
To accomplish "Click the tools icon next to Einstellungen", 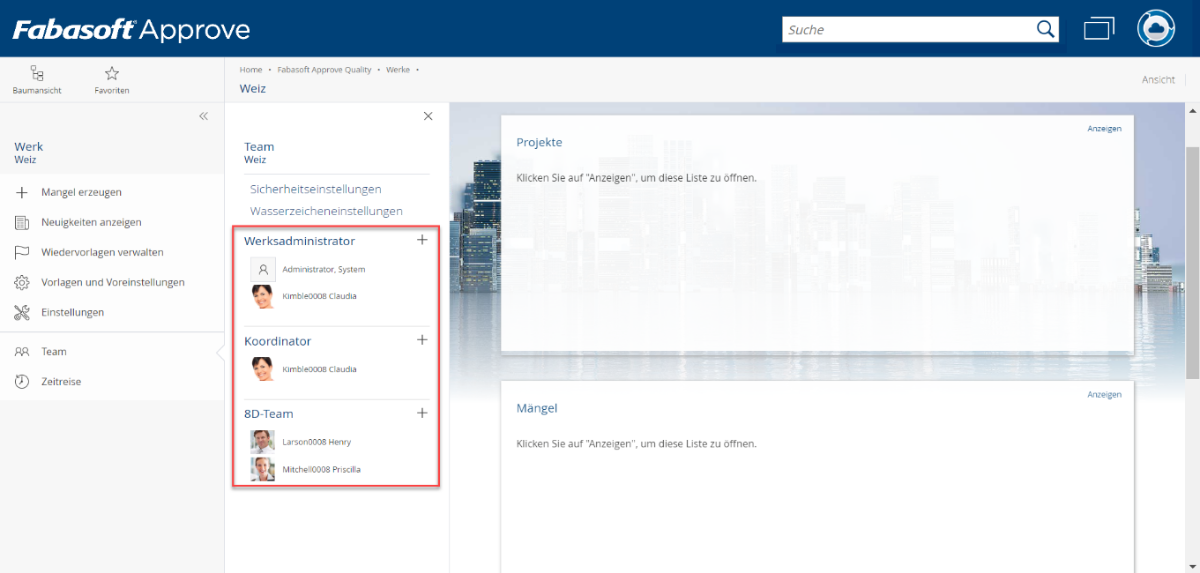I will tap(22, 312).
